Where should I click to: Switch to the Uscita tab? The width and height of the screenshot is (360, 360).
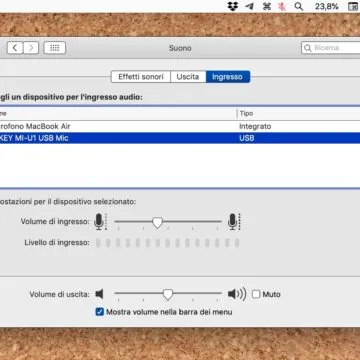[188, 77]
